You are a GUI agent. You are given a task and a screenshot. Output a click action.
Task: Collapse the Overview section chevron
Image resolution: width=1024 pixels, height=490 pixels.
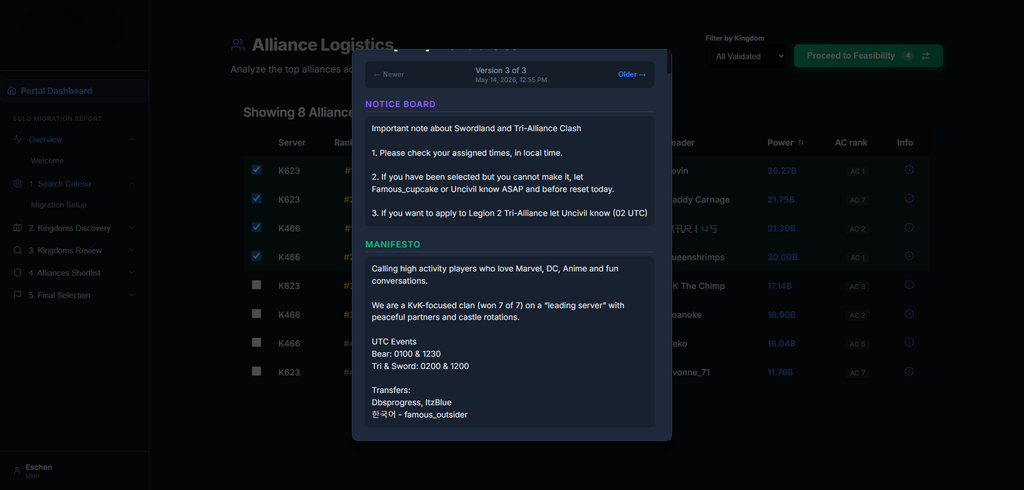[x=132, y=139]
